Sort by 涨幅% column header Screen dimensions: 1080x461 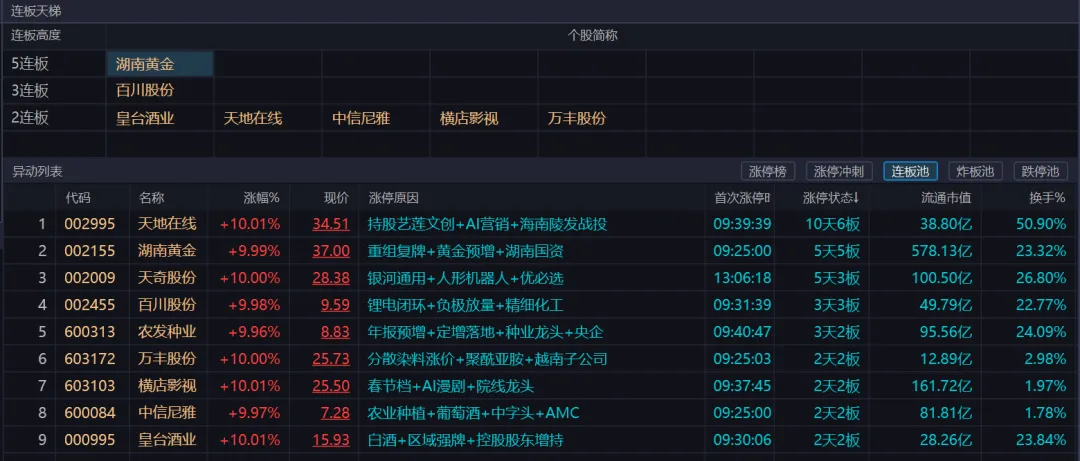point(262,198)
